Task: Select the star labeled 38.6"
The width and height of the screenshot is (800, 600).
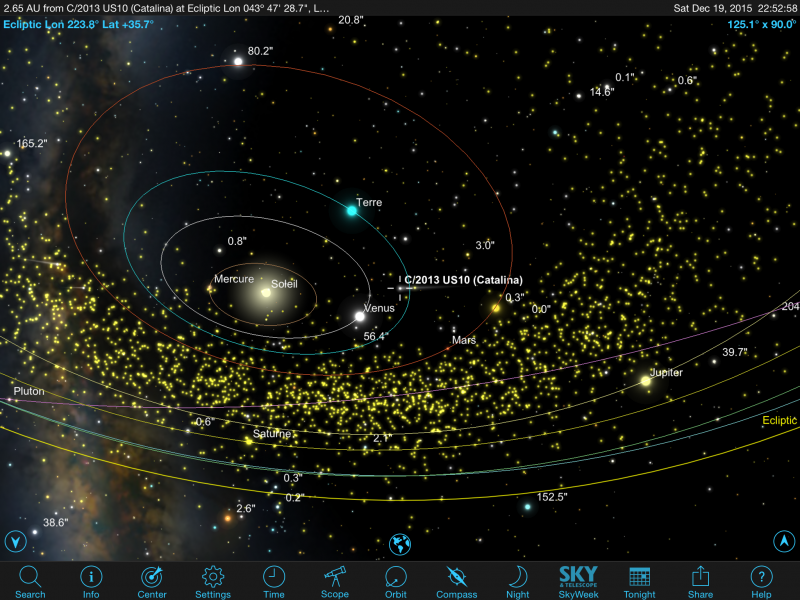Action: 35,532
